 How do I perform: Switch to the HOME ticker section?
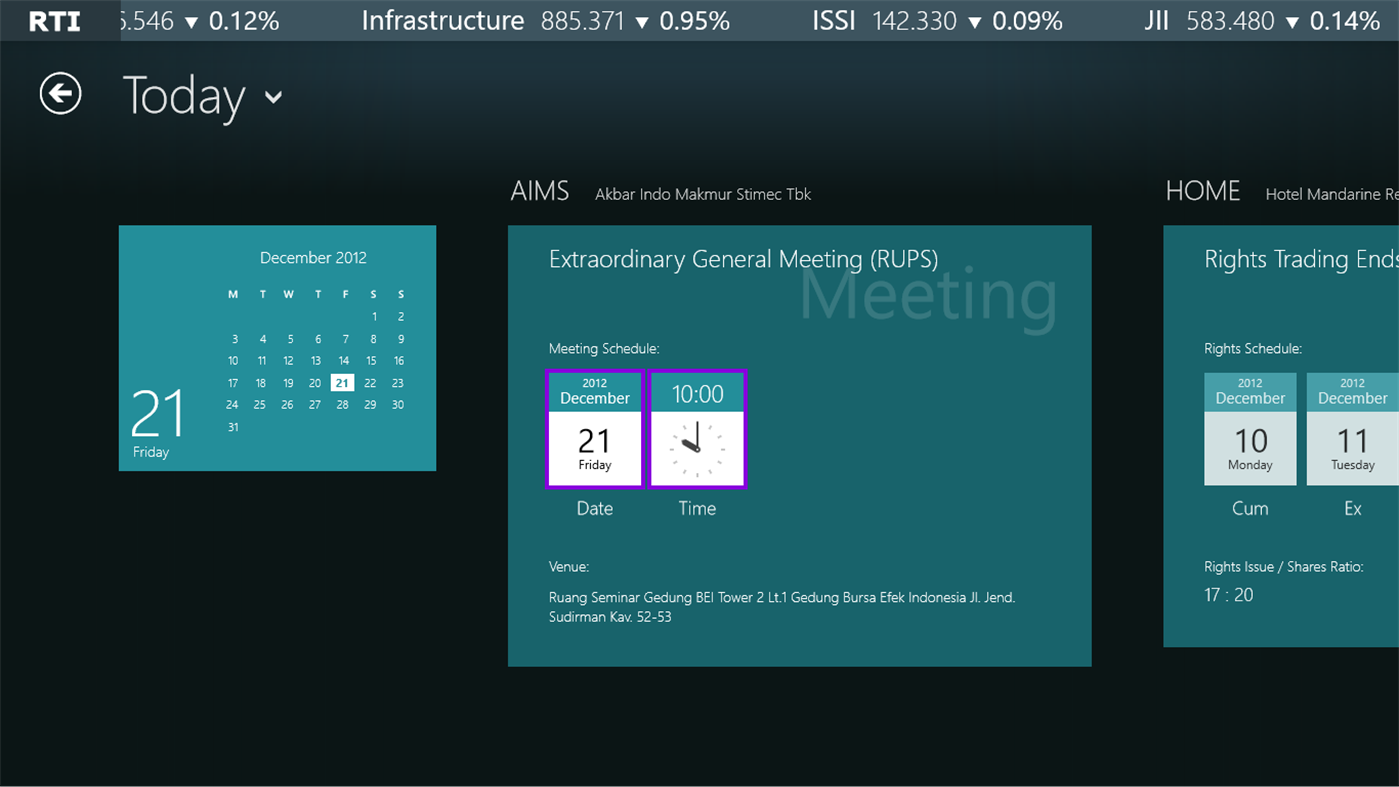click(1202, 190)
